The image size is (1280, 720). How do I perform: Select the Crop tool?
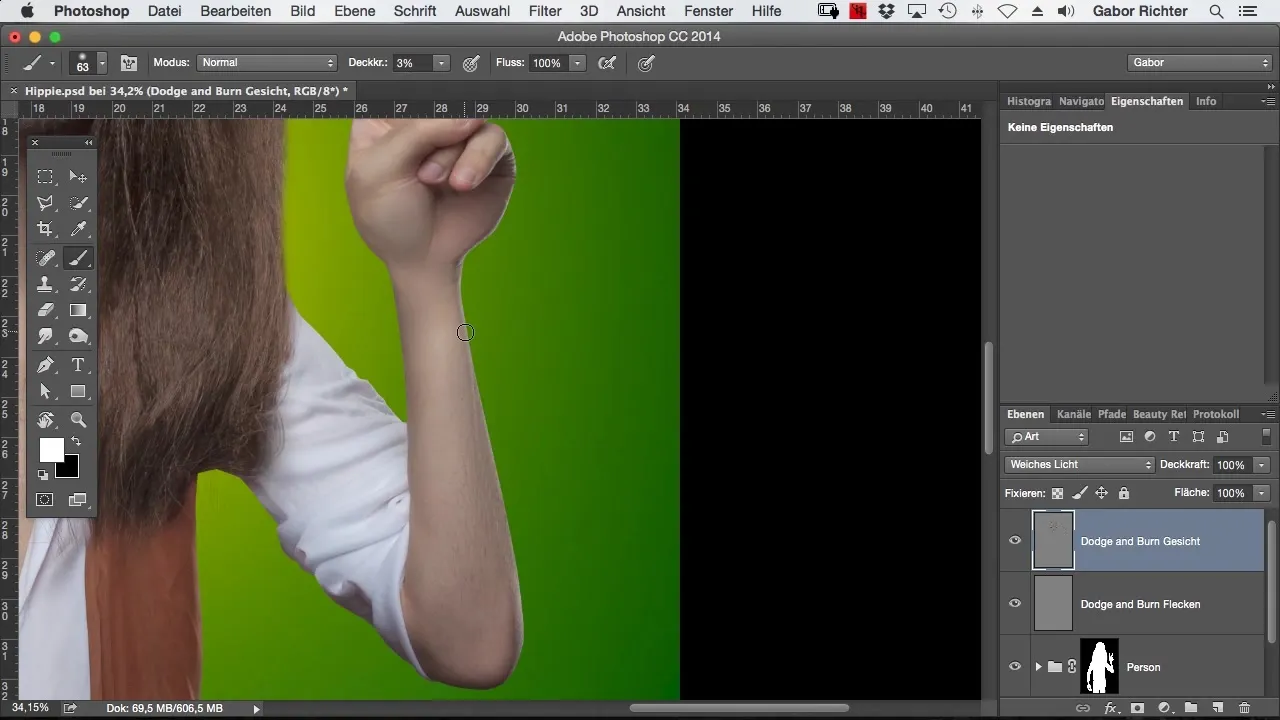(46, 230)
